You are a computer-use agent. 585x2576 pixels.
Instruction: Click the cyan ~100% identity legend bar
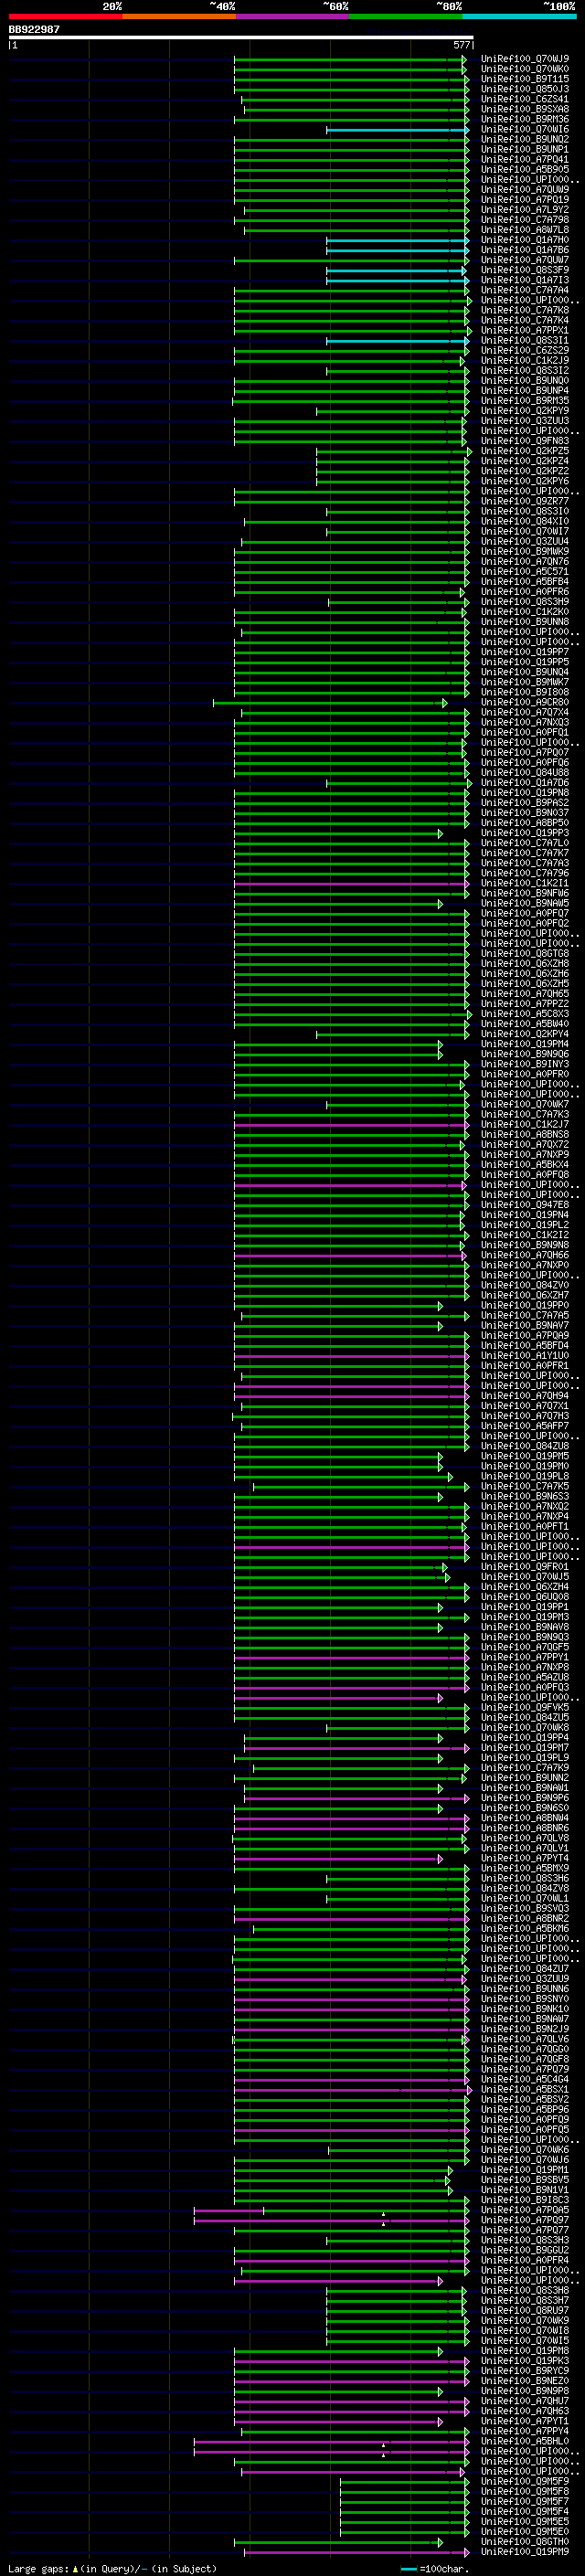(x=519, y=16)
